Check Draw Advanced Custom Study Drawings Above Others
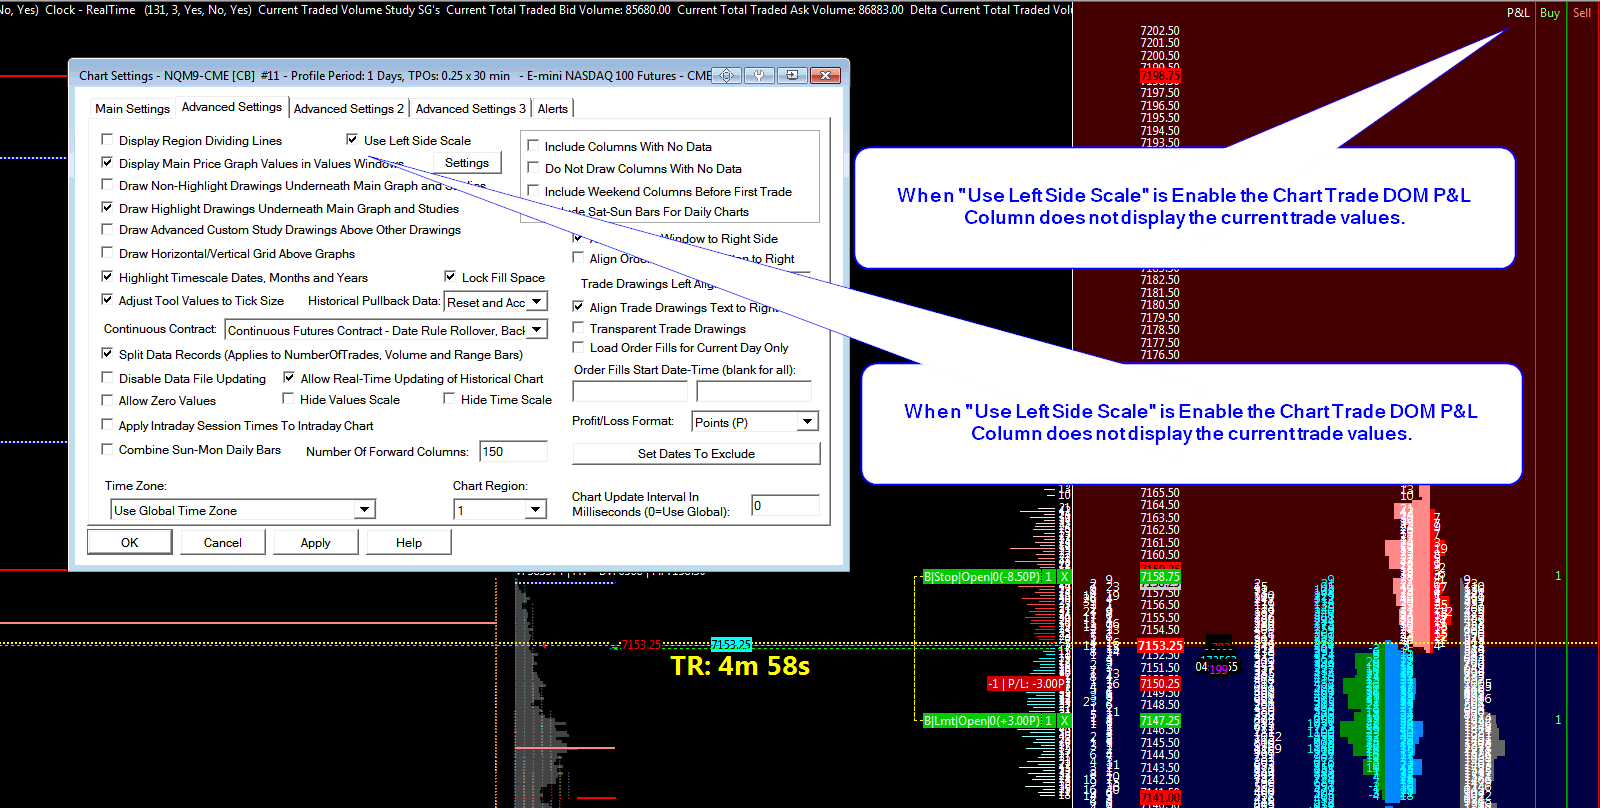The width and height of the screenshot is (1600, 808). [107, 229]
